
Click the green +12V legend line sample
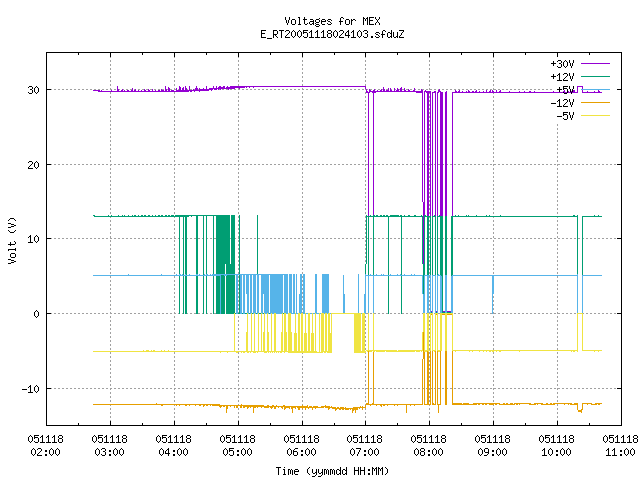[595, 76]
